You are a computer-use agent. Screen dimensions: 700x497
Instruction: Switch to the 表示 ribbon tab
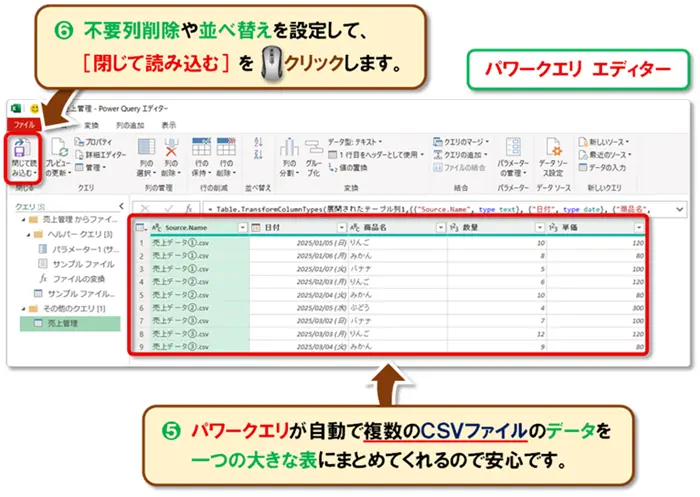[x=169, y=125]
